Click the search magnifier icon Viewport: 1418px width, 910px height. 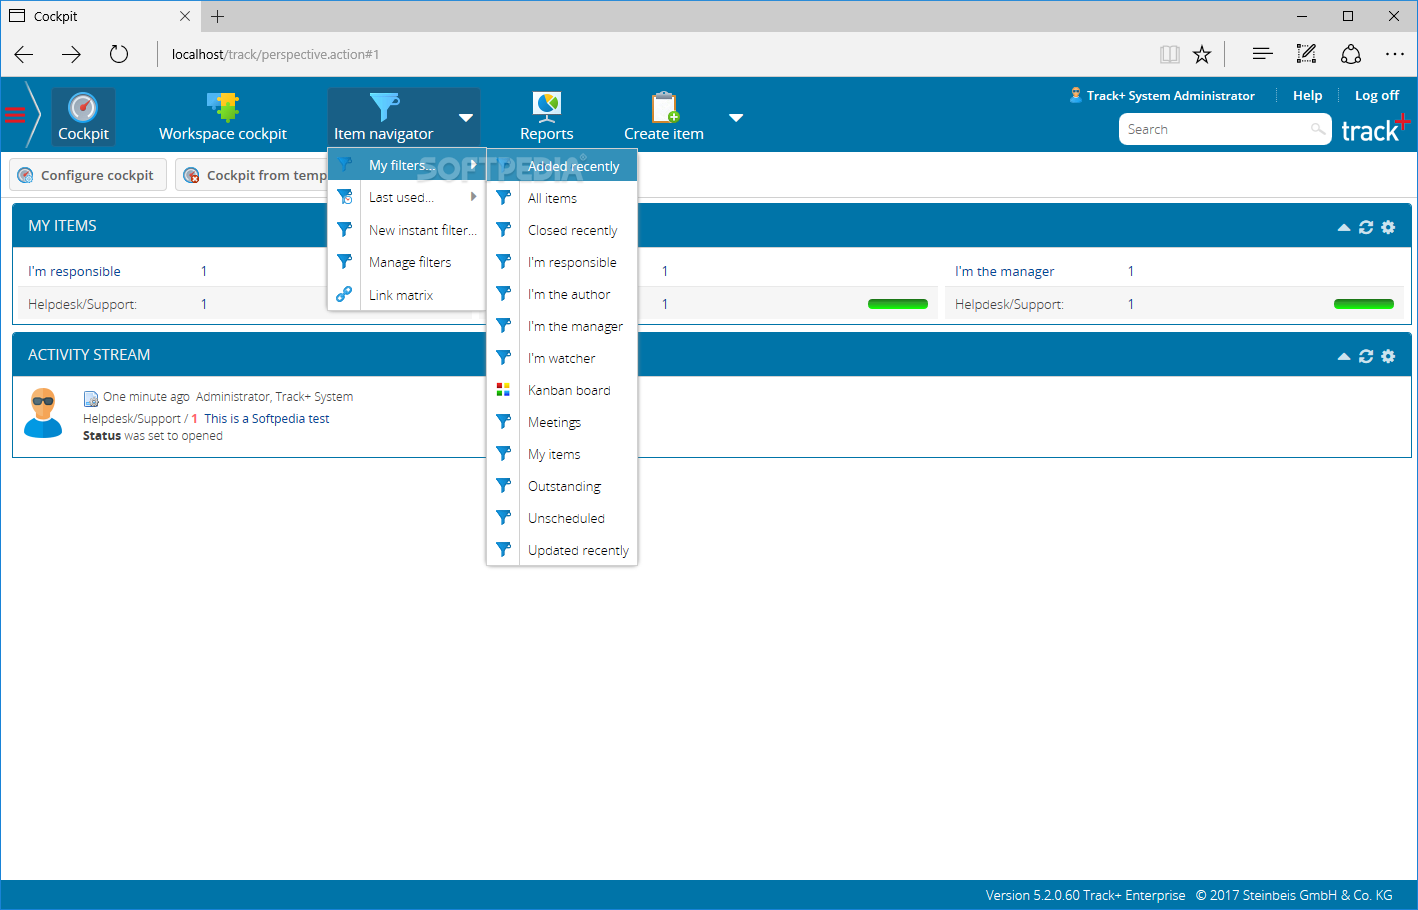1318,129
